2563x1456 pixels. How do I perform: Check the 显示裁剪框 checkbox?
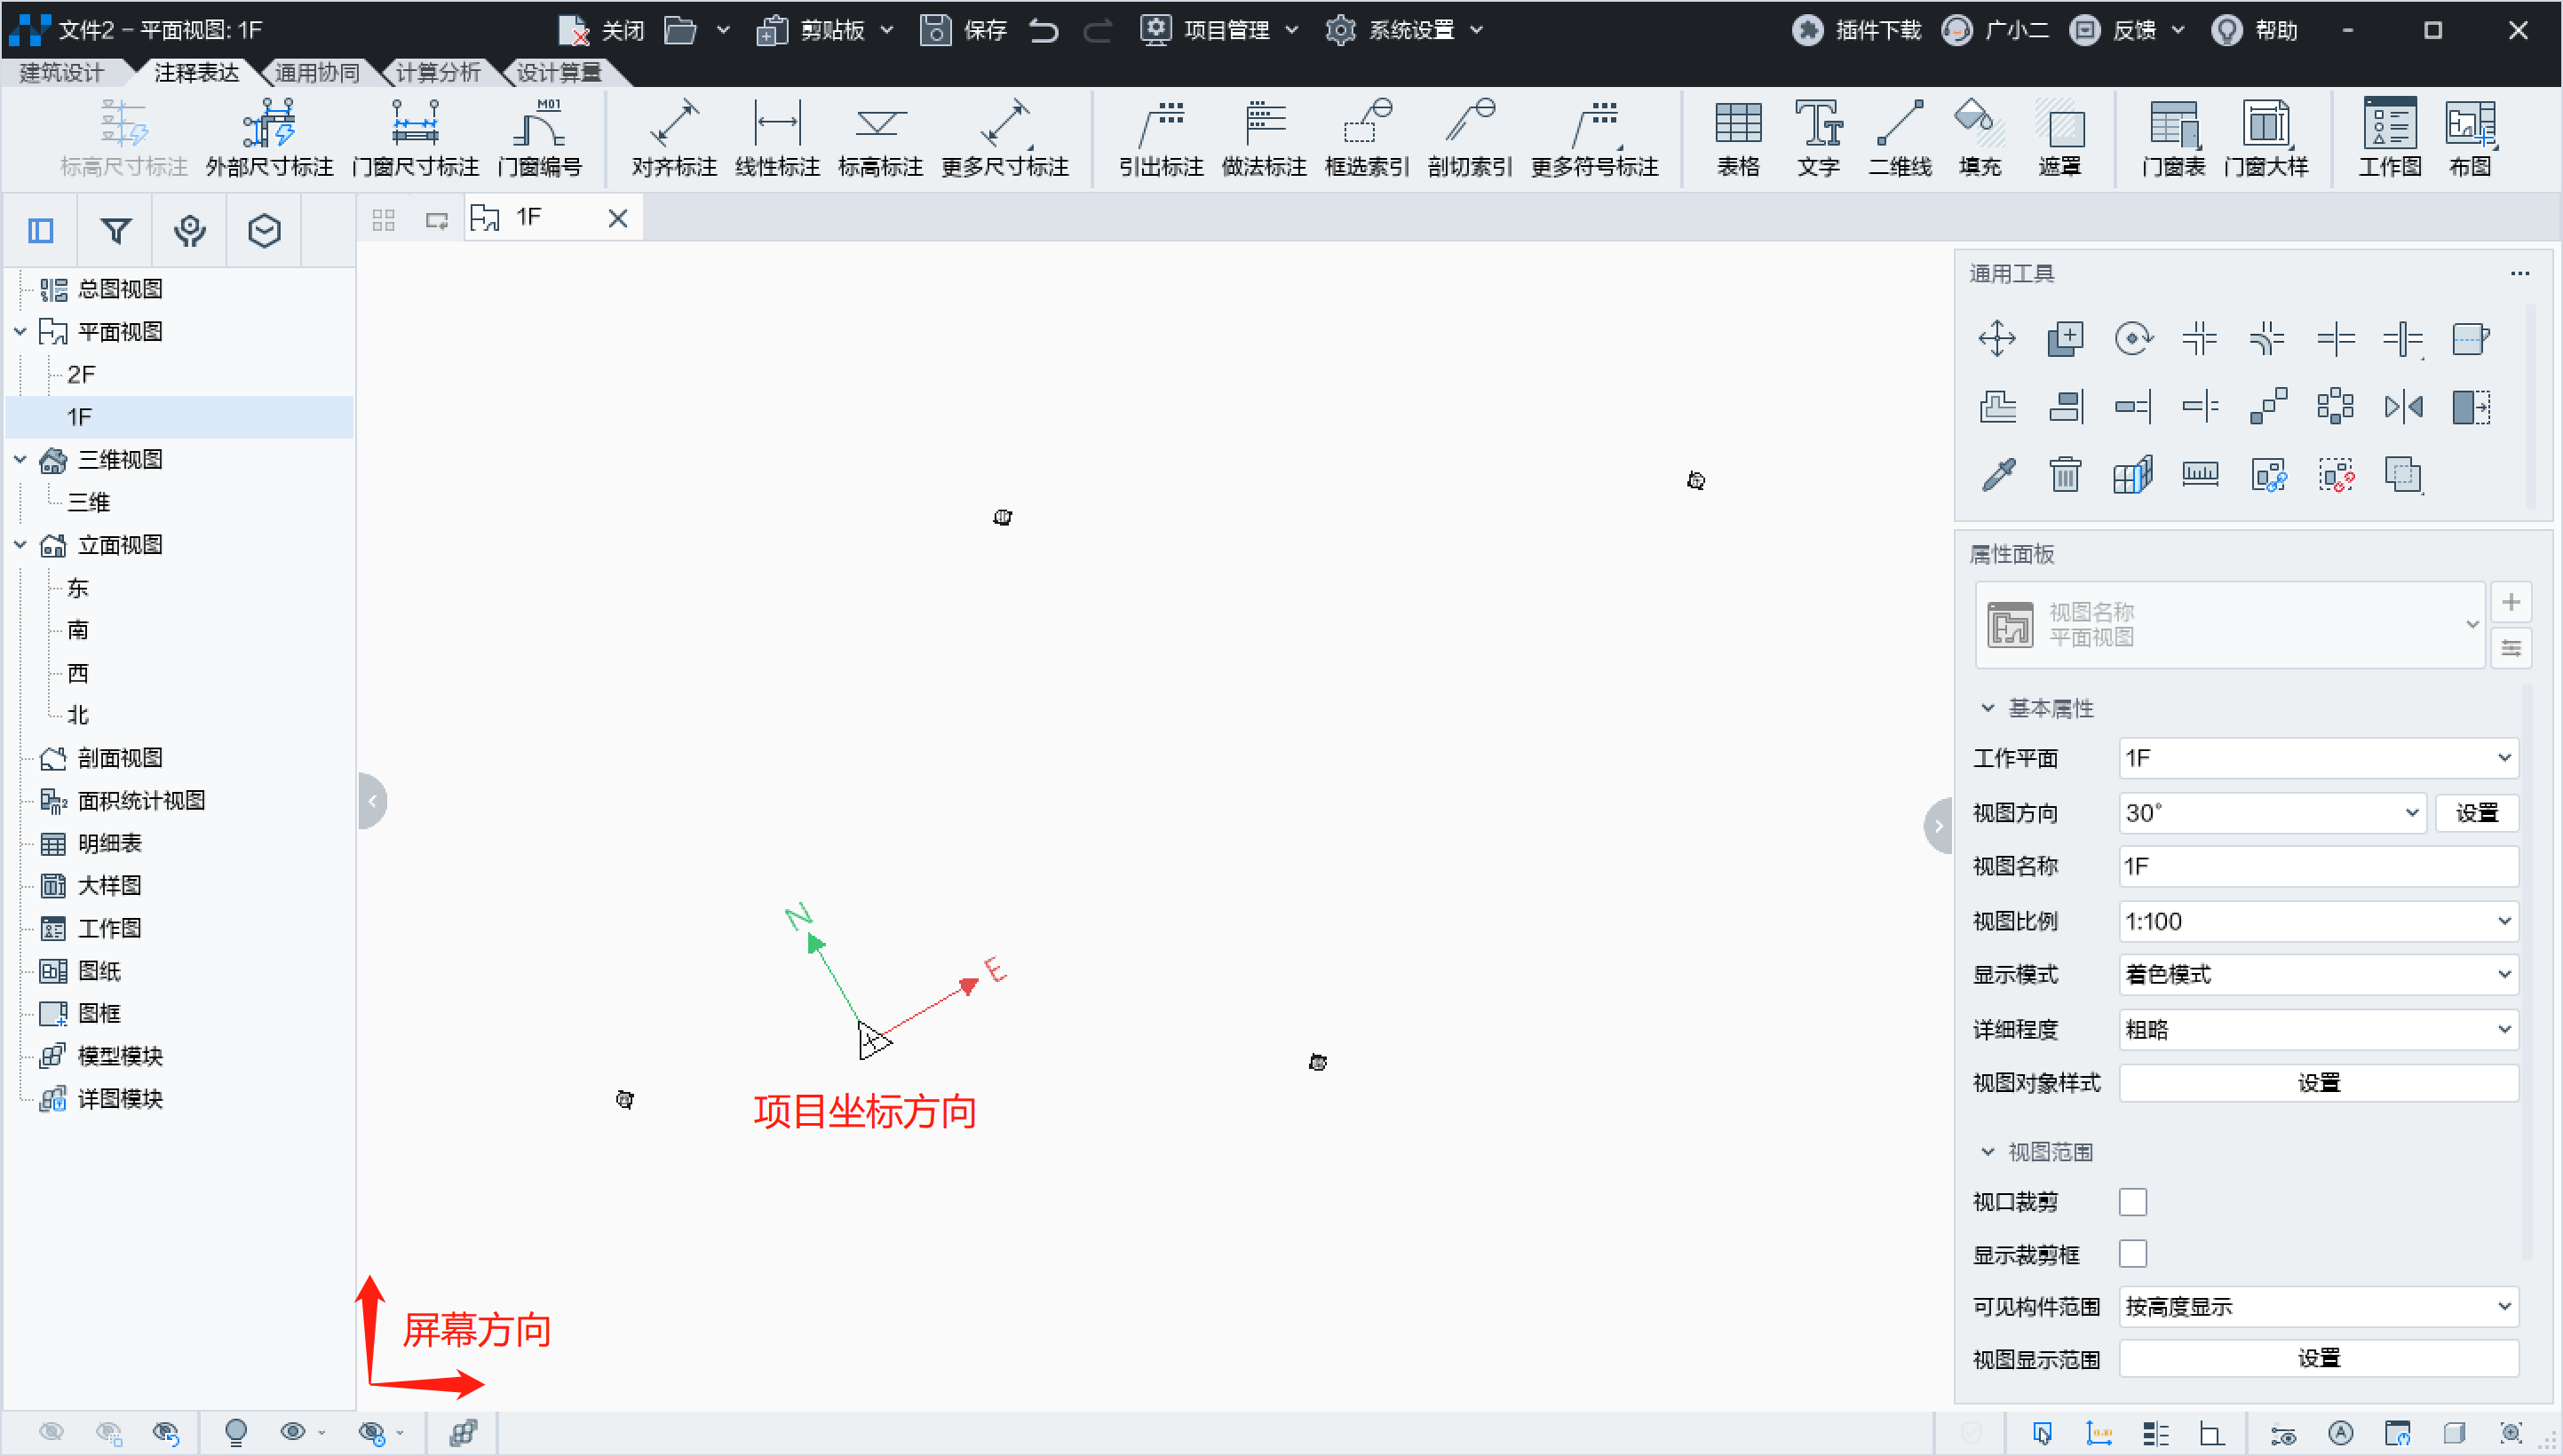(2132, 1253)
